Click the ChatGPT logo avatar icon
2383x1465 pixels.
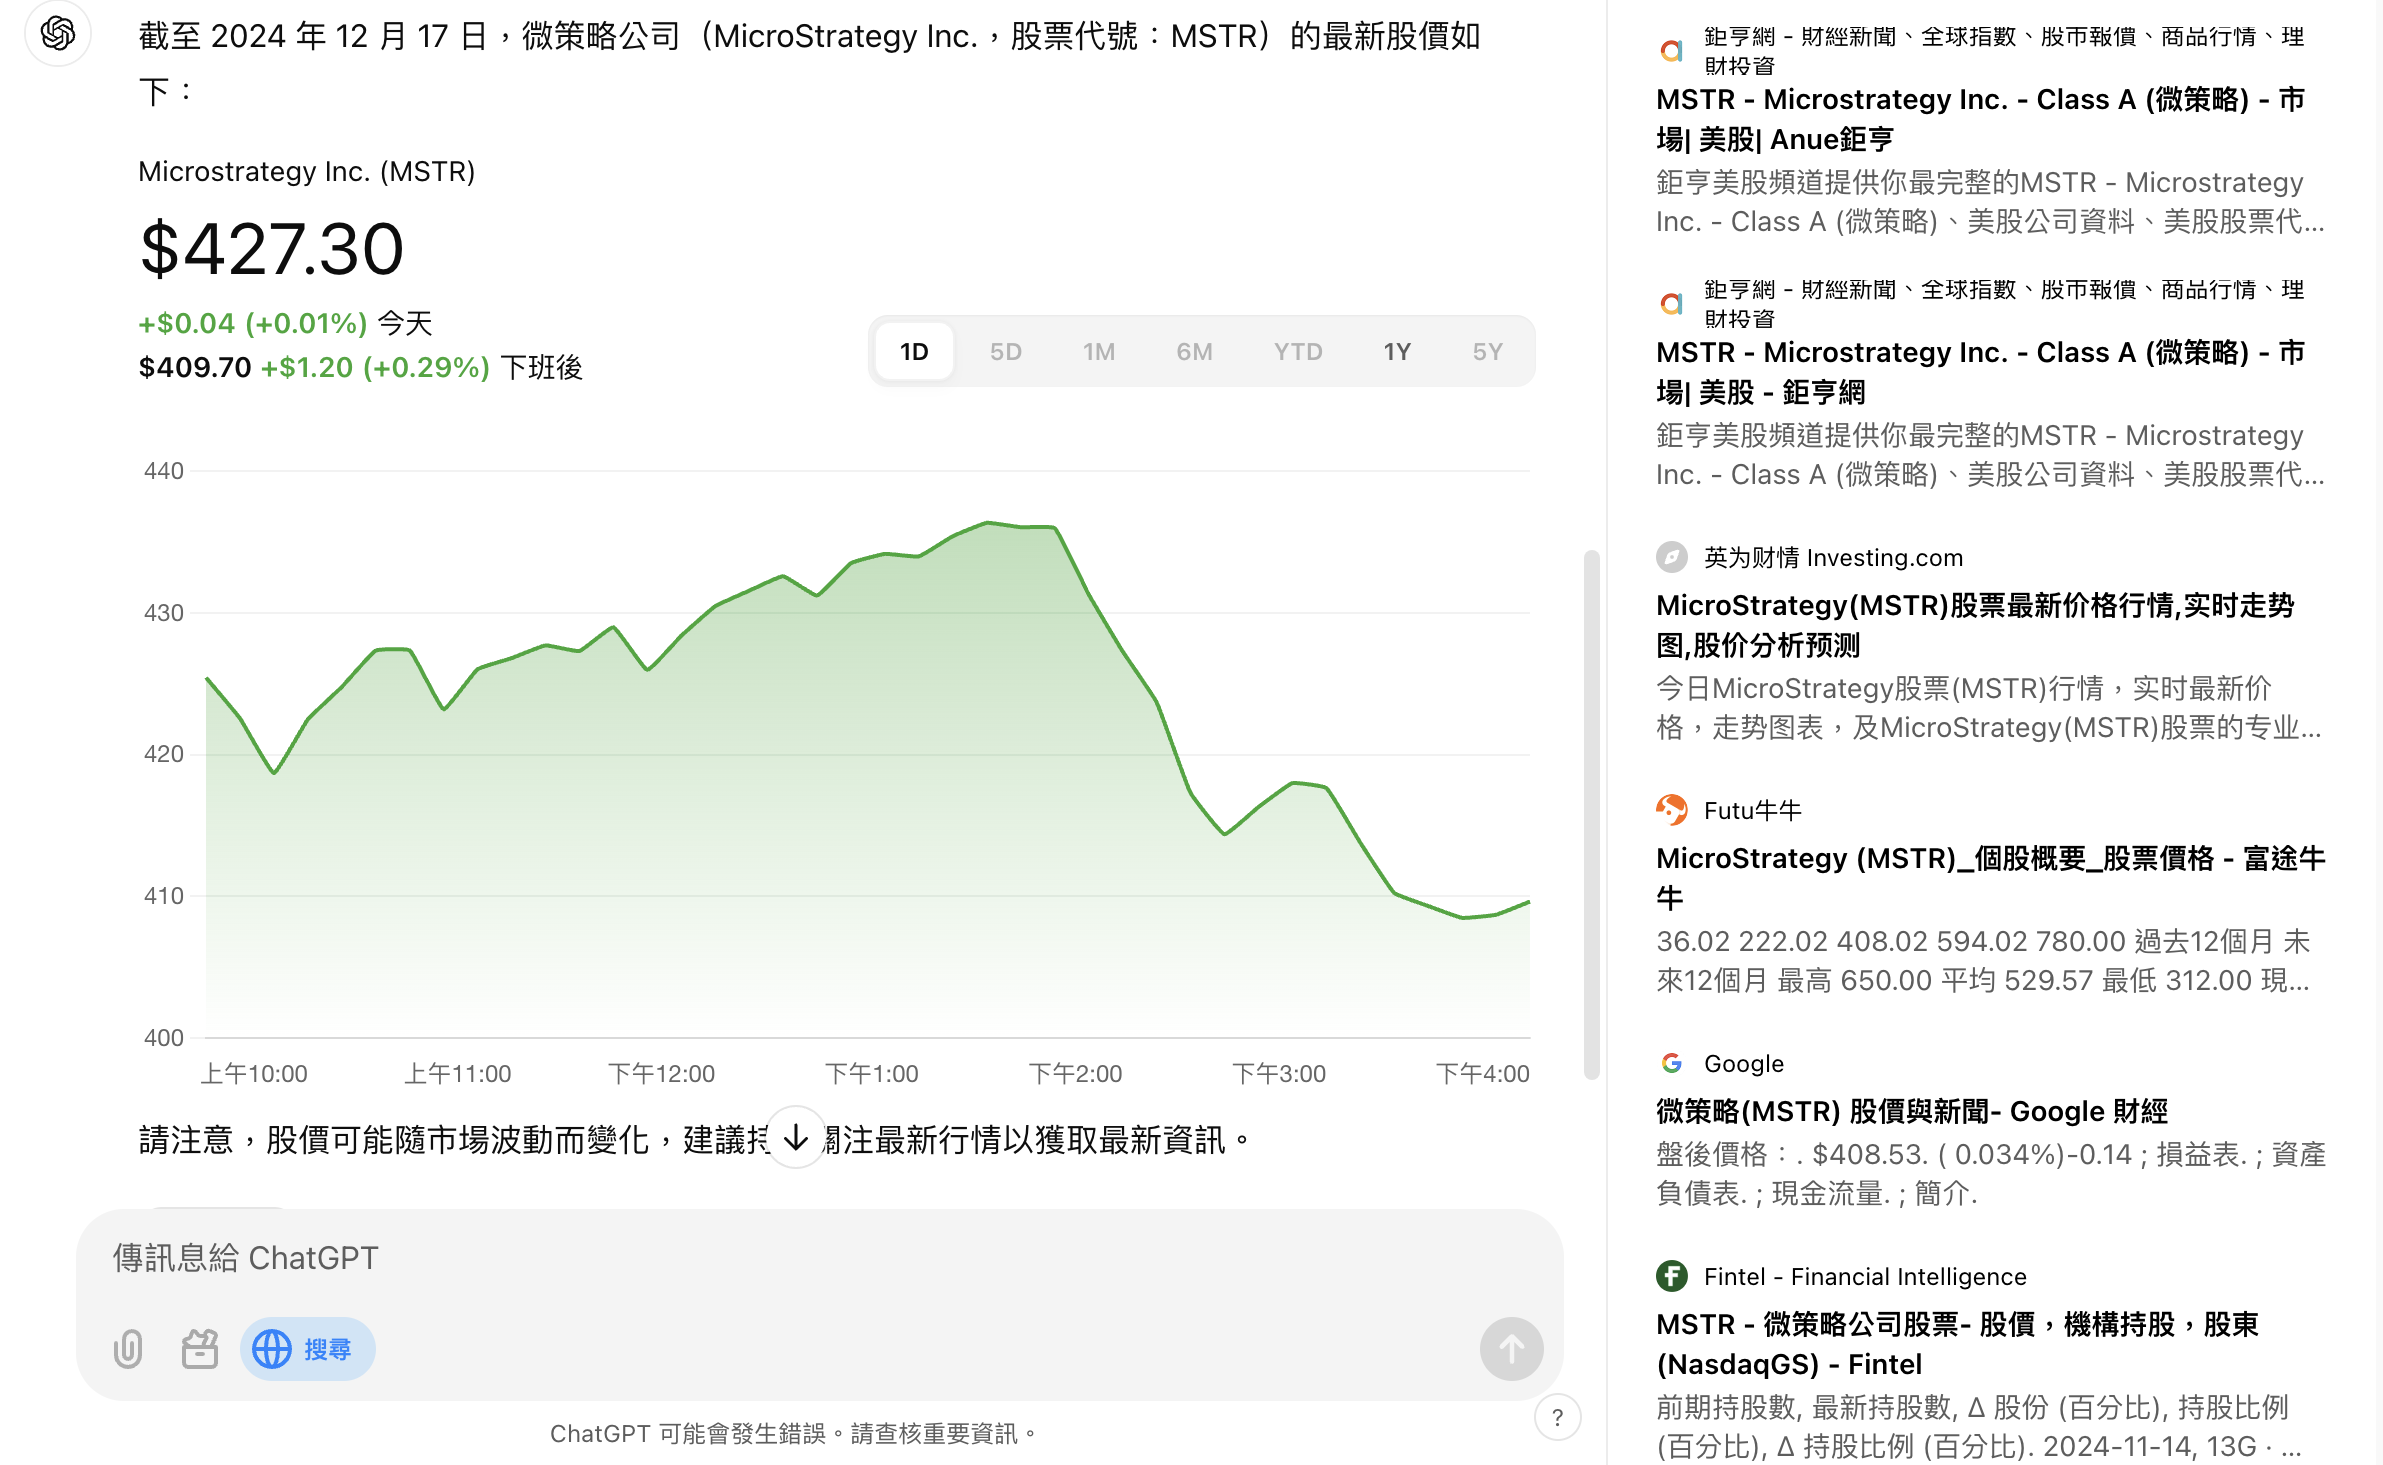click(x=58, y=34)
